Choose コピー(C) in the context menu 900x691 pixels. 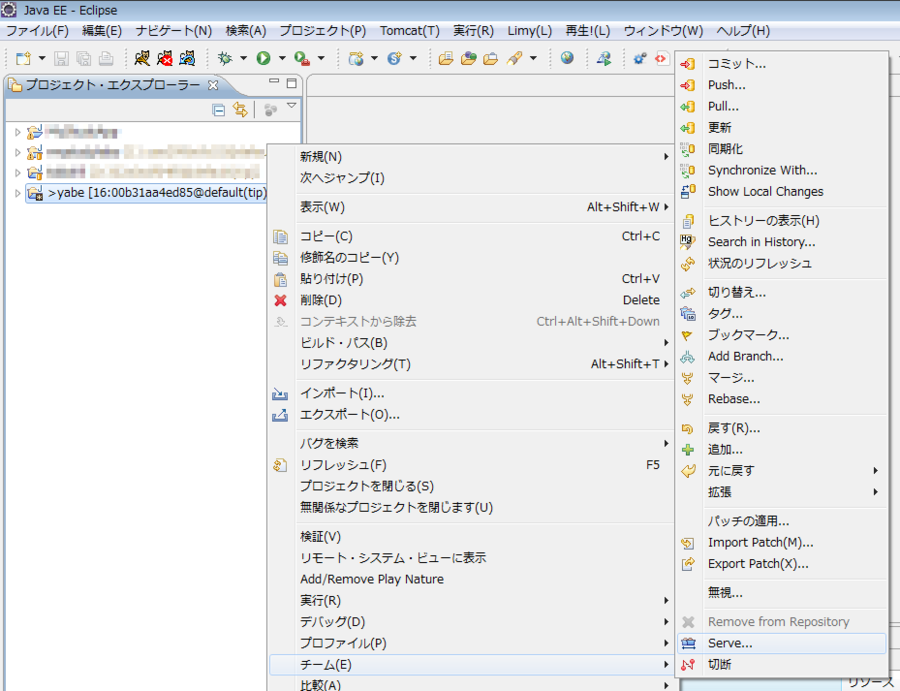(x=471, y=236)
